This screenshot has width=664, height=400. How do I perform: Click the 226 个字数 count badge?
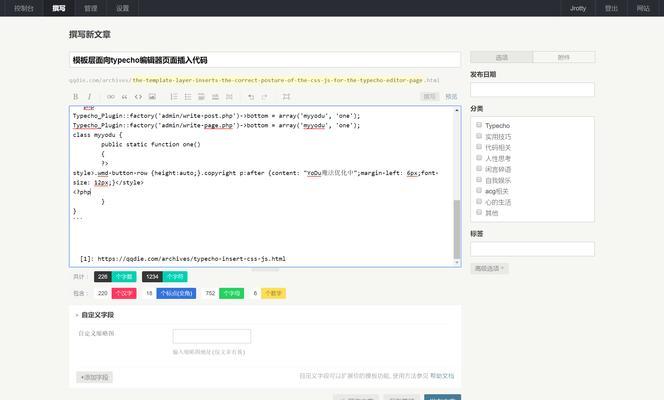[x=115, y=276]
